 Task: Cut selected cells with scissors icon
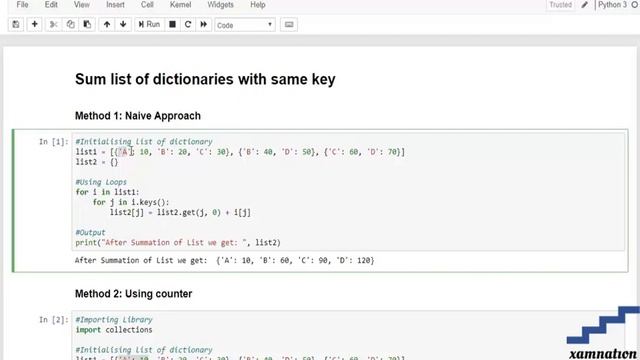pos(53,24)
